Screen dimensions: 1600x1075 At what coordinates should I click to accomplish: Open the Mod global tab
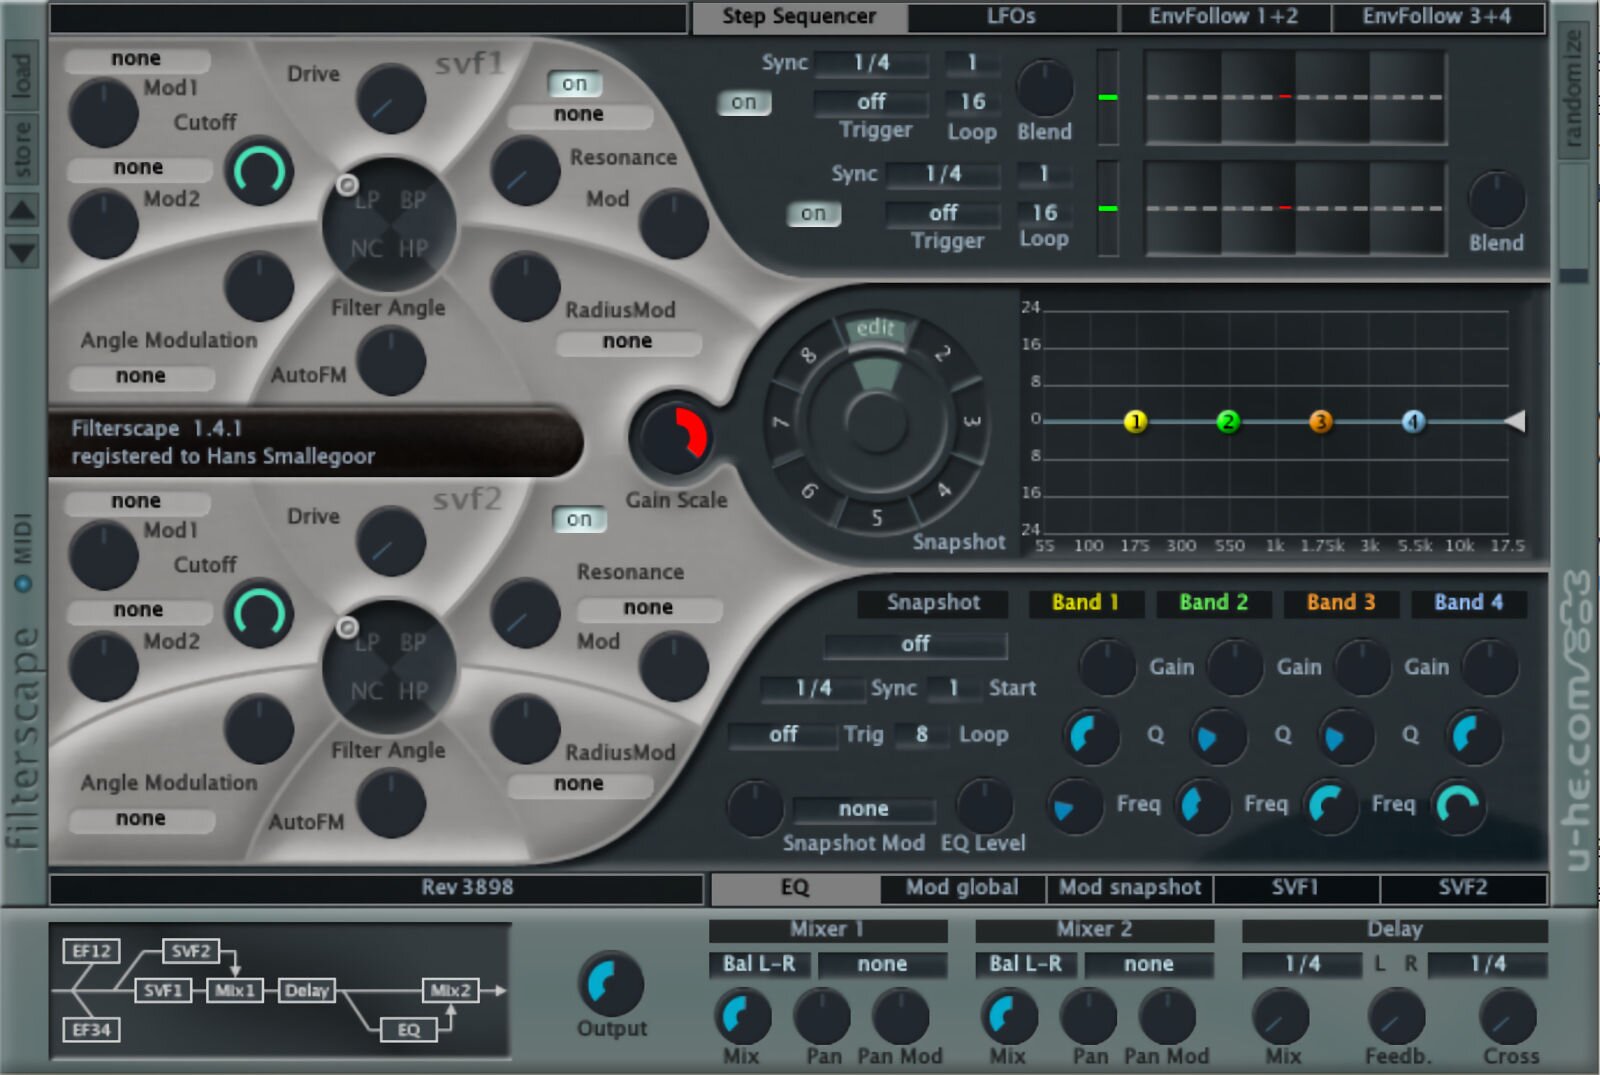(x=961, y=888)
